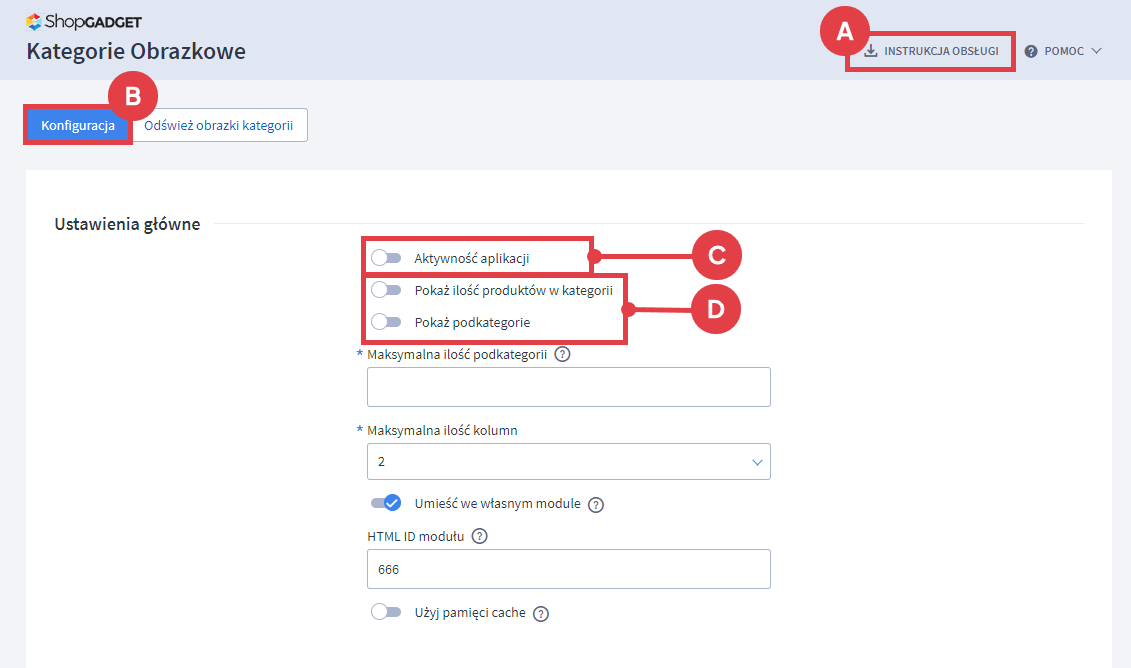Turn on Pokaż podkategorie switch
Image resolution: width=1131 pixels, height=668 pixels.
(385, 322)
